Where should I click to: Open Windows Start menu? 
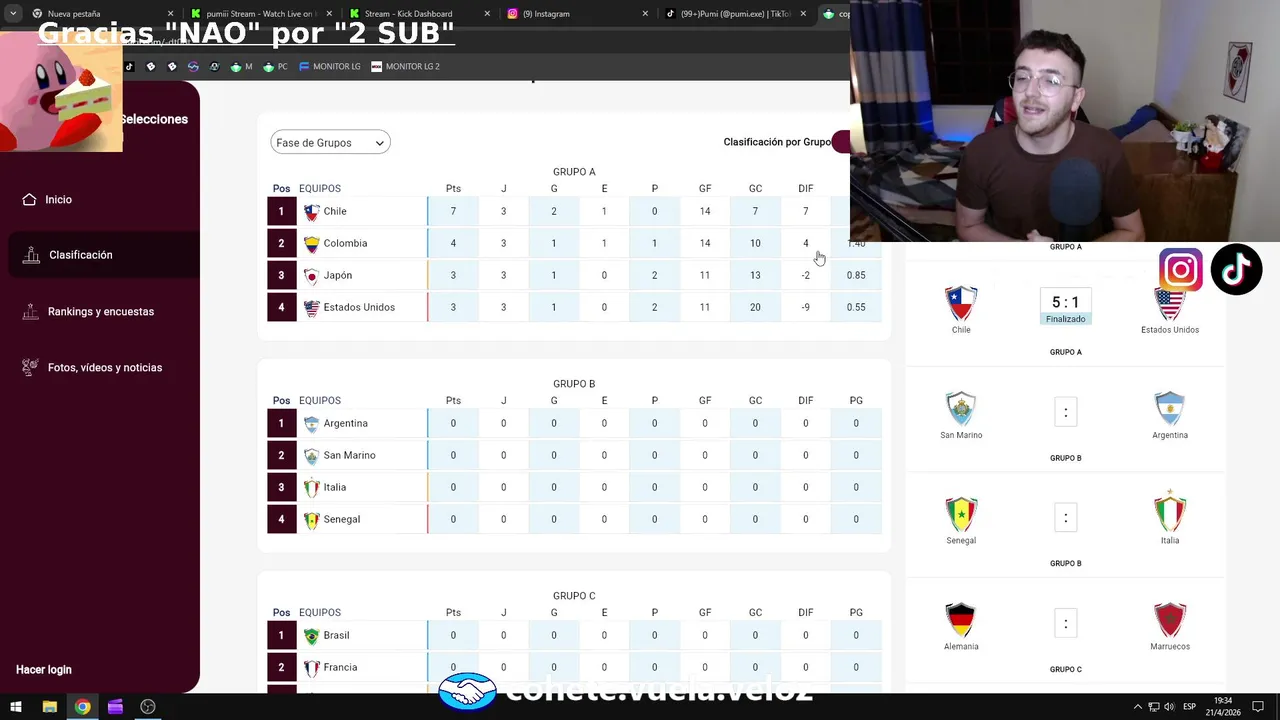pos(16,707)
